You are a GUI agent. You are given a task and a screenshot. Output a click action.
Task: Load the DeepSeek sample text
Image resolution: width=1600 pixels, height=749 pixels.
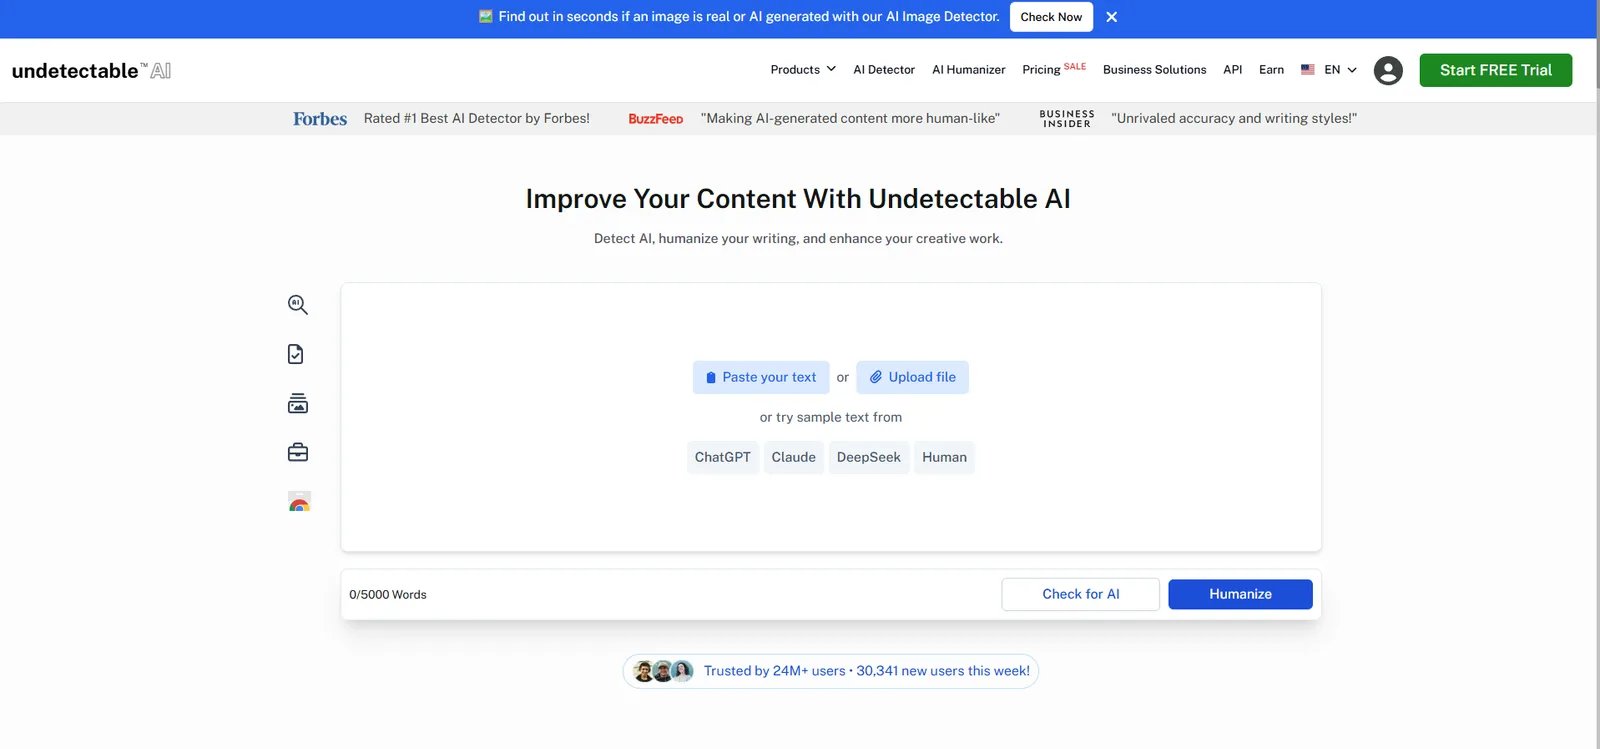tap(869, 457)
